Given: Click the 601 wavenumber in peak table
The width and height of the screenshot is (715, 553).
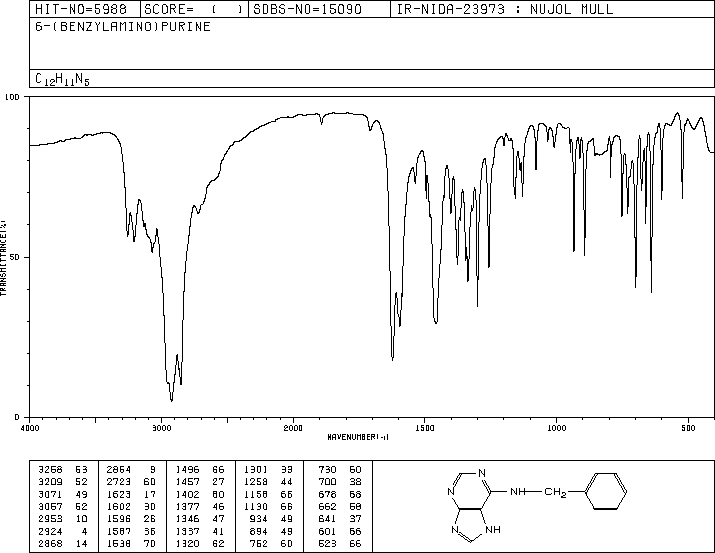Looking at the screenshot, I should point(327,532).
